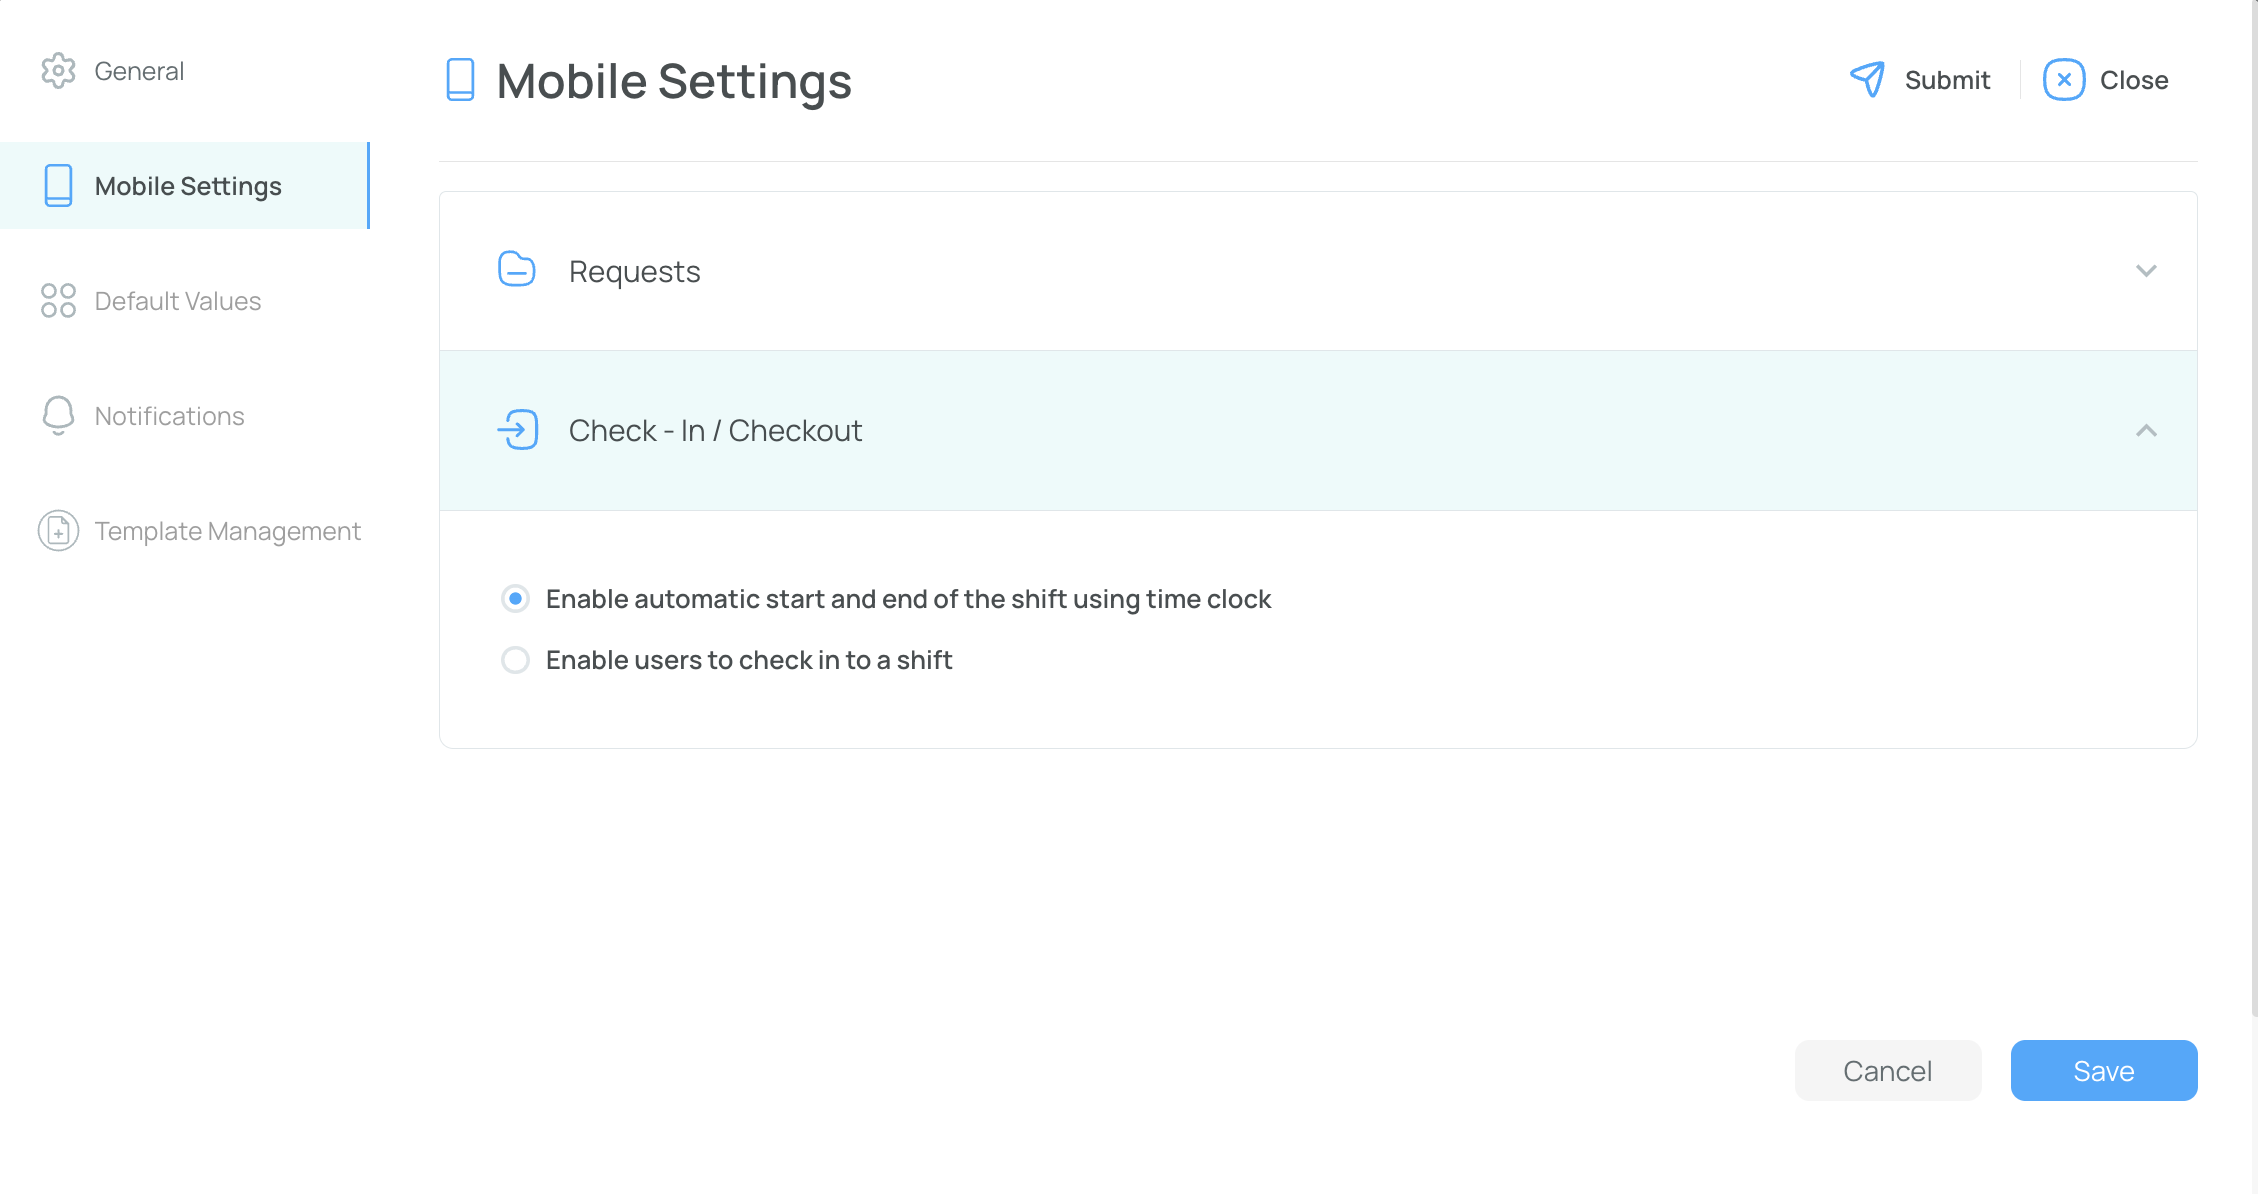This screenshot has width=2258, height=1194.
Task: Click the vertical scrollbar on right edge
Action: point(2253,510)
